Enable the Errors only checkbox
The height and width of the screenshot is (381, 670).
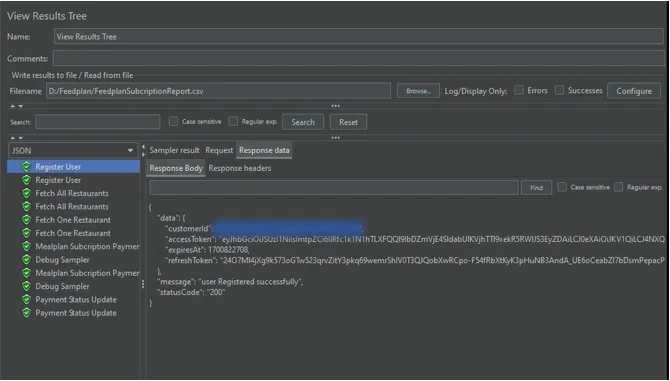click(x=519, y=90)
